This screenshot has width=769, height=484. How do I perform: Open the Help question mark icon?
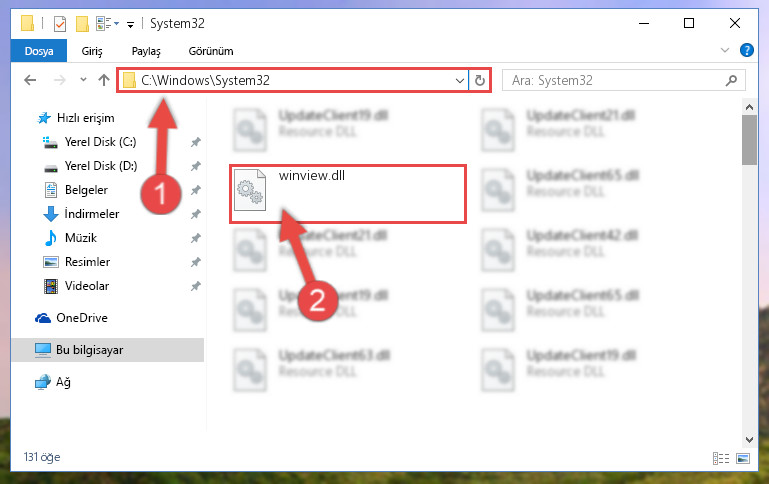(x=746, y=50)
